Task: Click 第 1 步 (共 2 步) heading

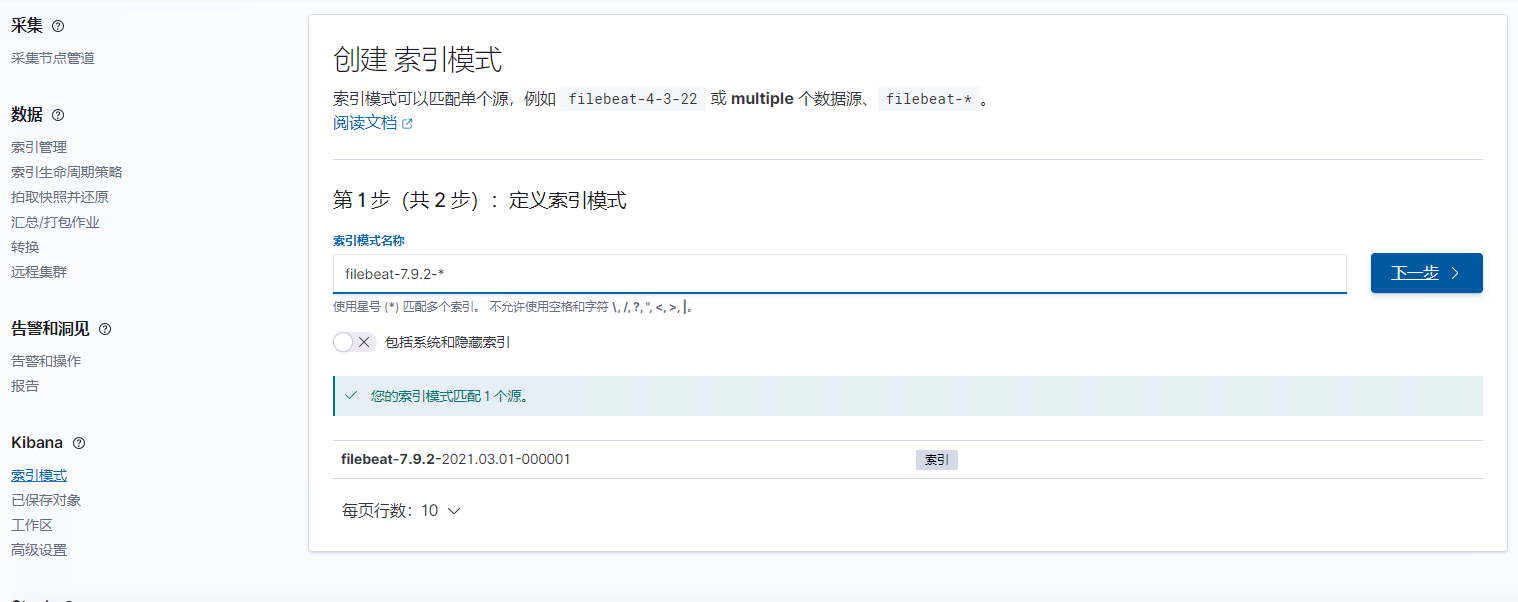Action: point(479,201)
